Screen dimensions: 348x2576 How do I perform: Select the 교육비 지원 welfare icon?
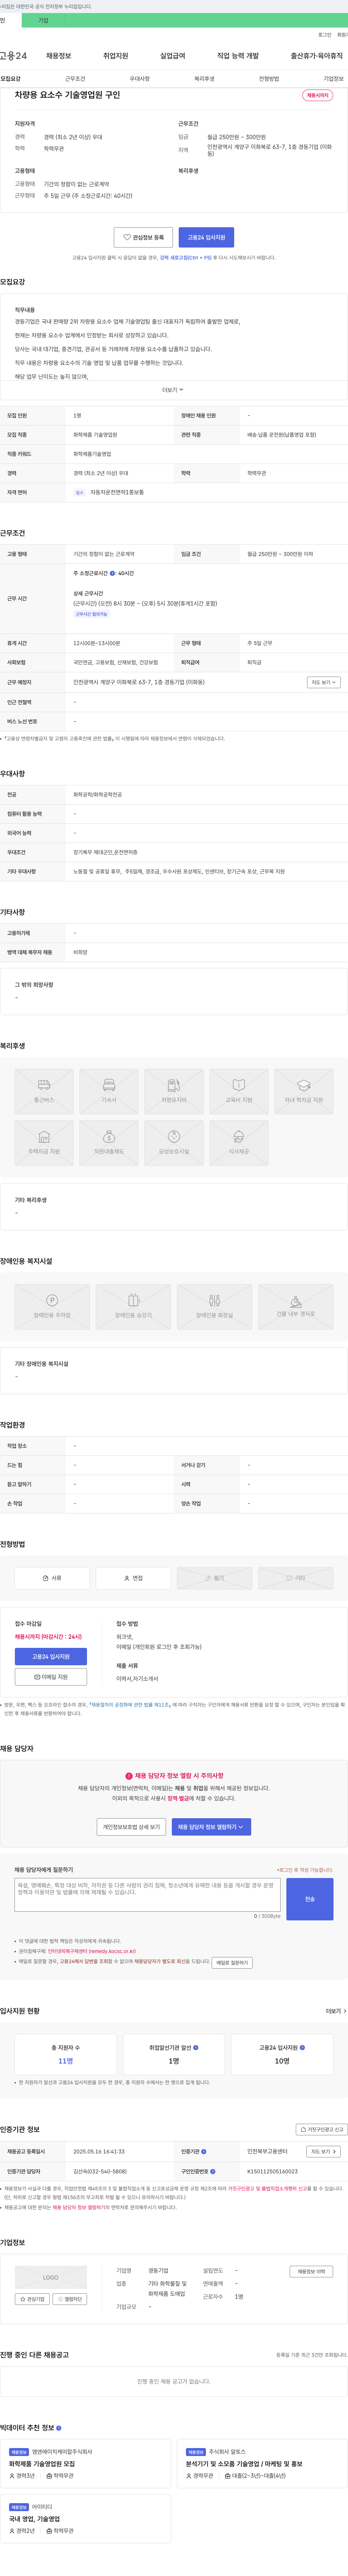[239, 1091]
